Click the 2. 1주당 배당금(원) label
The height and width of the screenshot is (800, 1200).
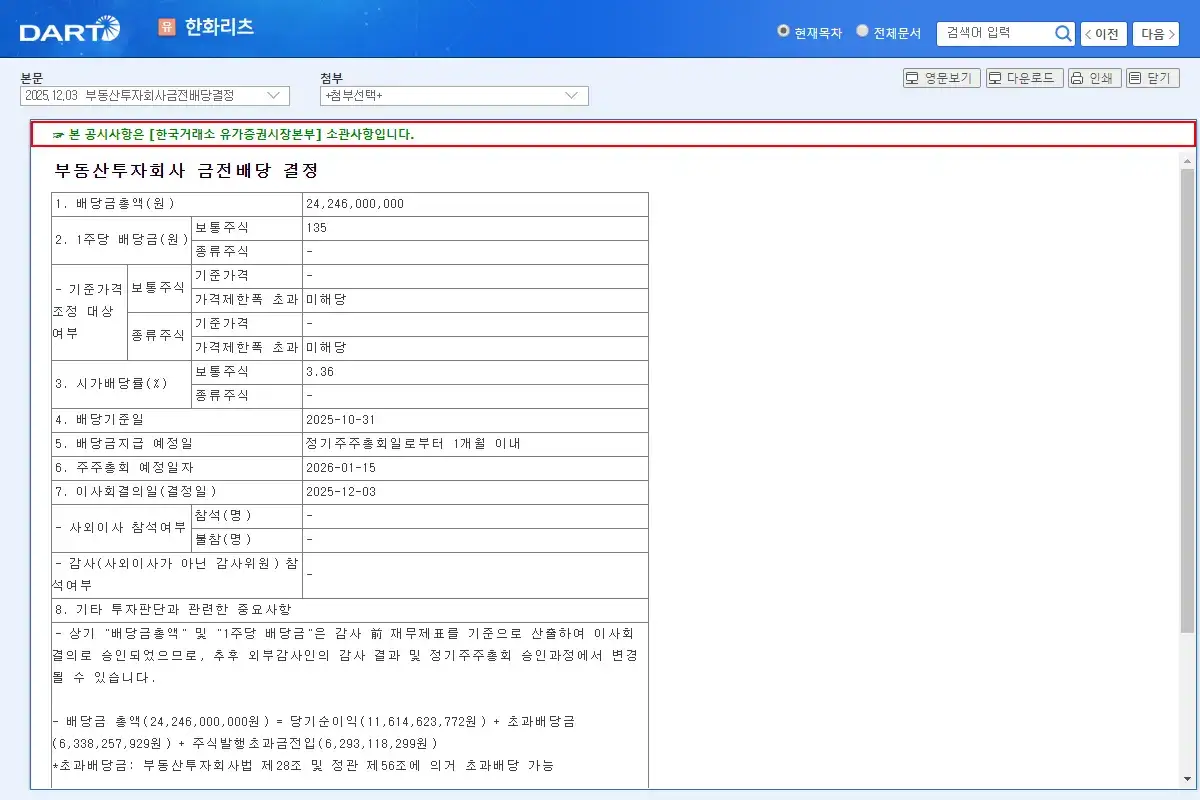pos(122,240)
